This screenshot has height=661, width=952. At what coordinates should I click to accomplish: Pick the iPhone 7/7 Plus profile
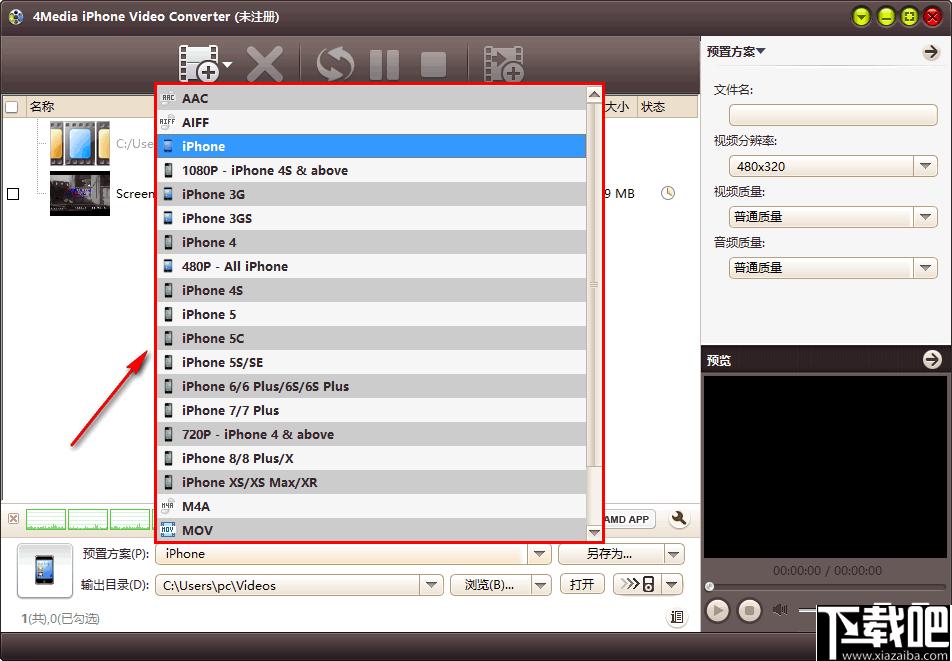(x=372, y=410)
